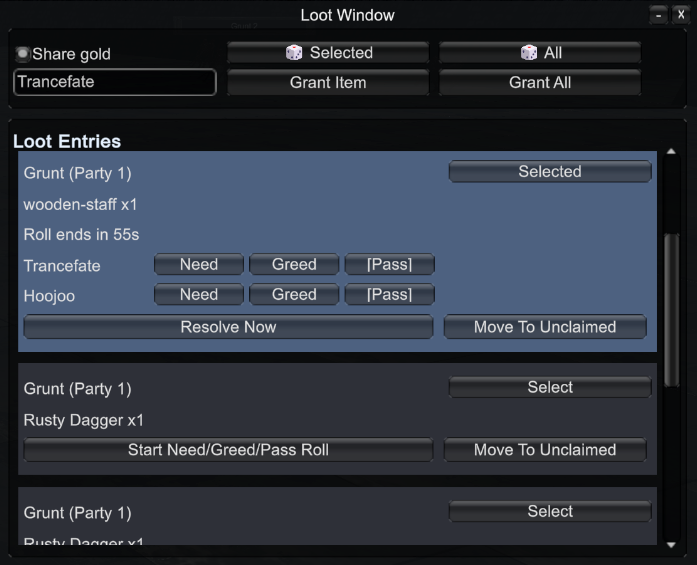Click the 'Loot Entries' heading

(x=67, y=141)
